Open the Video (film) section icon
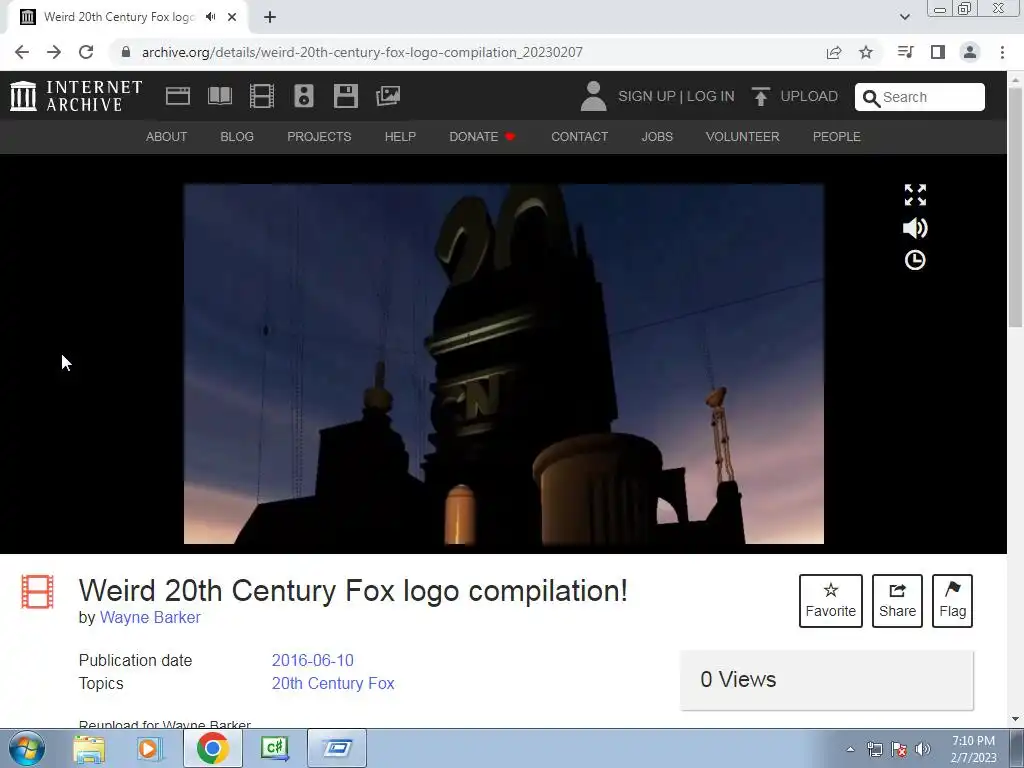1024x768 pixels. (262, 96)
